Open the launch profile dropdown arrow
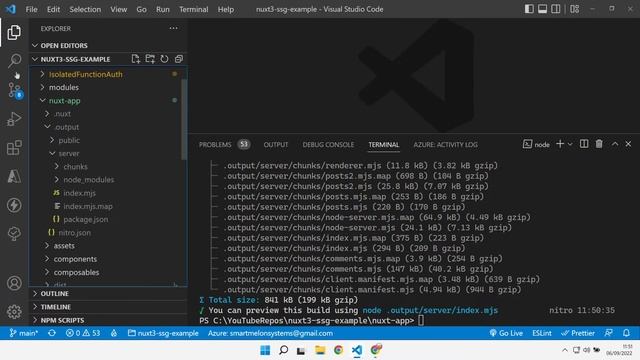Image resolution: width=640 pixels, height=360 pixels. pyautogui.click(x=570, y=144)
